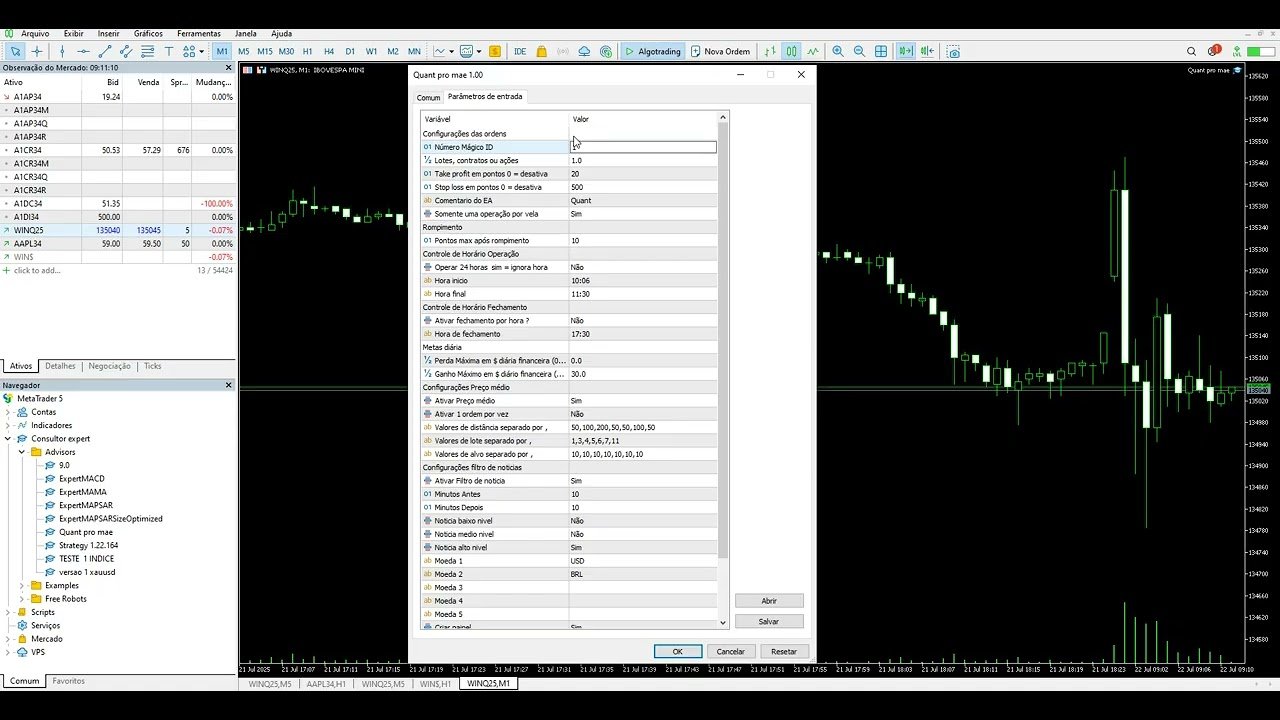The image size is (1280, 720).
Task: Toggle chart auto scroll icon
Action: coord(906,51)
